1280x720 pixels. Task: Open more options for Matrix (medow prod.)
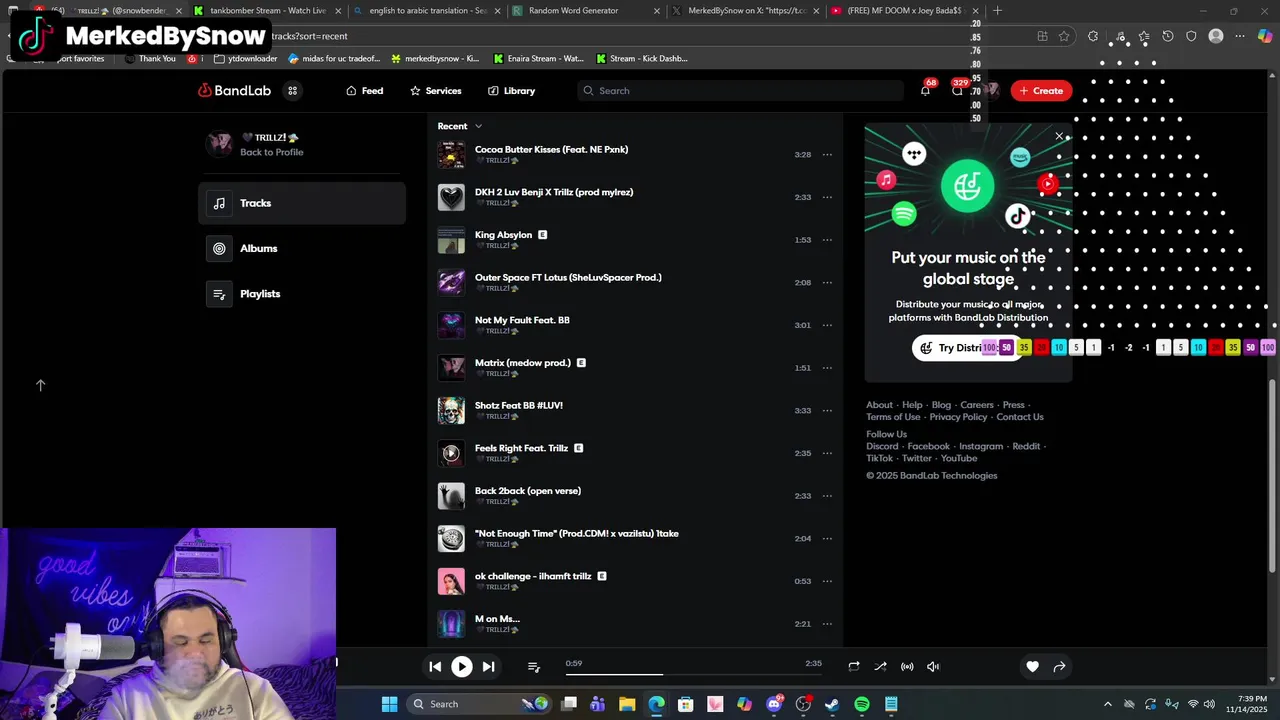point(827,368)
